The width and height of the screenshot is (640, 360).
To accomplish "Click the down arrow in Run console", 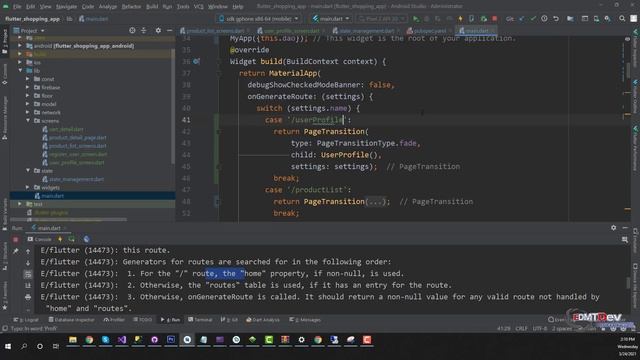I will 28,263.
